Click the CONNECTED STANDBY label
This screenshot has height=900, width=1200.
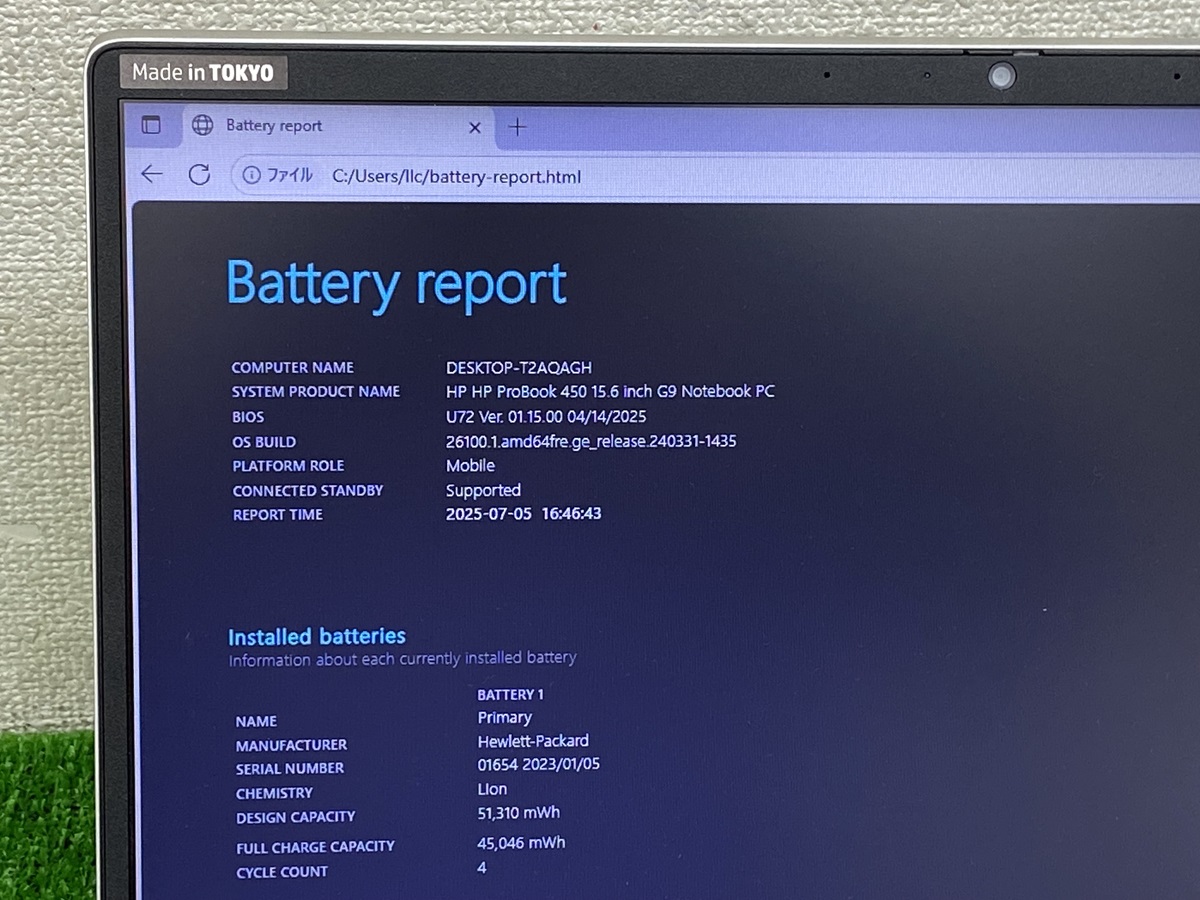[x=308, y=491]
